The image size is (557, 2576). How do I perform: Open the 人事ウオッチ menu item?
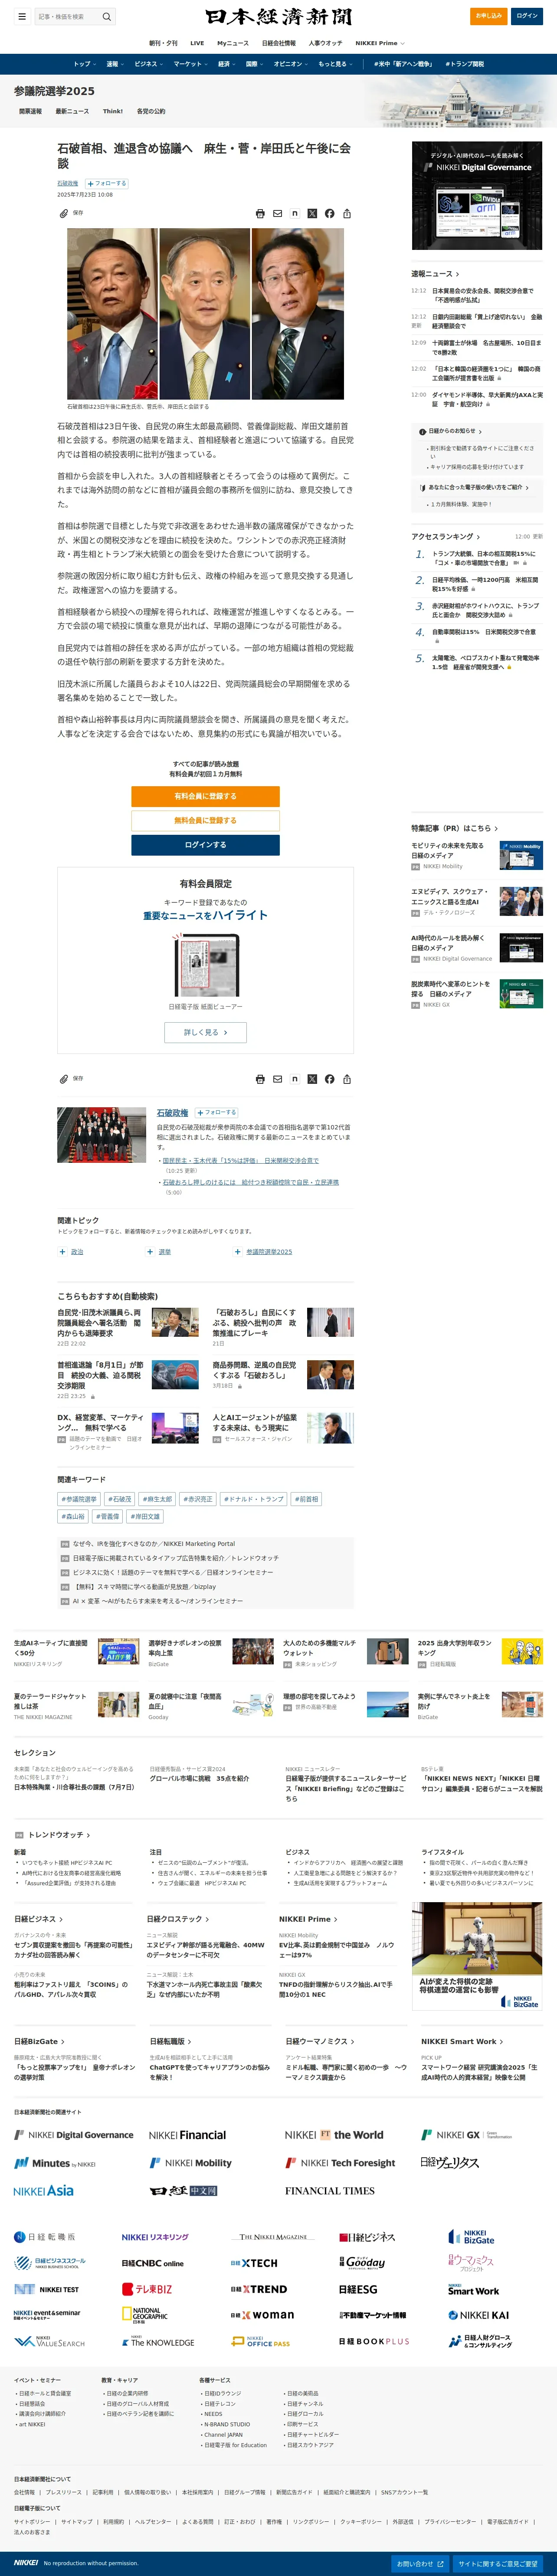point(325,44)
